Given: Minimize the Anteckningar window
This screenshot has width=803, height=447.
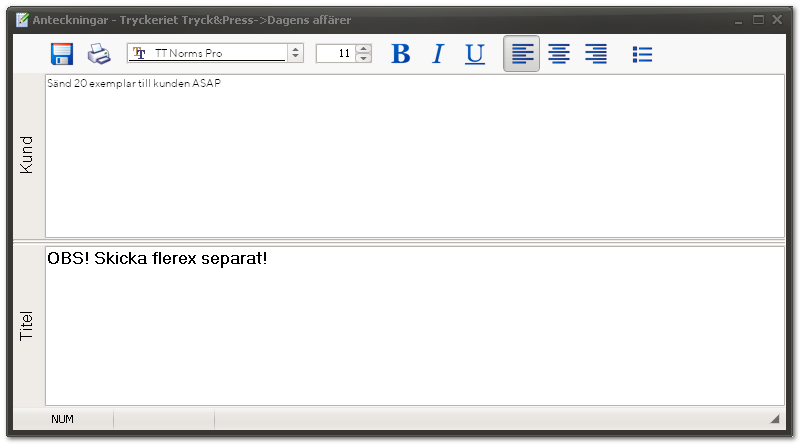Looking at the screenshot, I should click(x=738, y=20).
